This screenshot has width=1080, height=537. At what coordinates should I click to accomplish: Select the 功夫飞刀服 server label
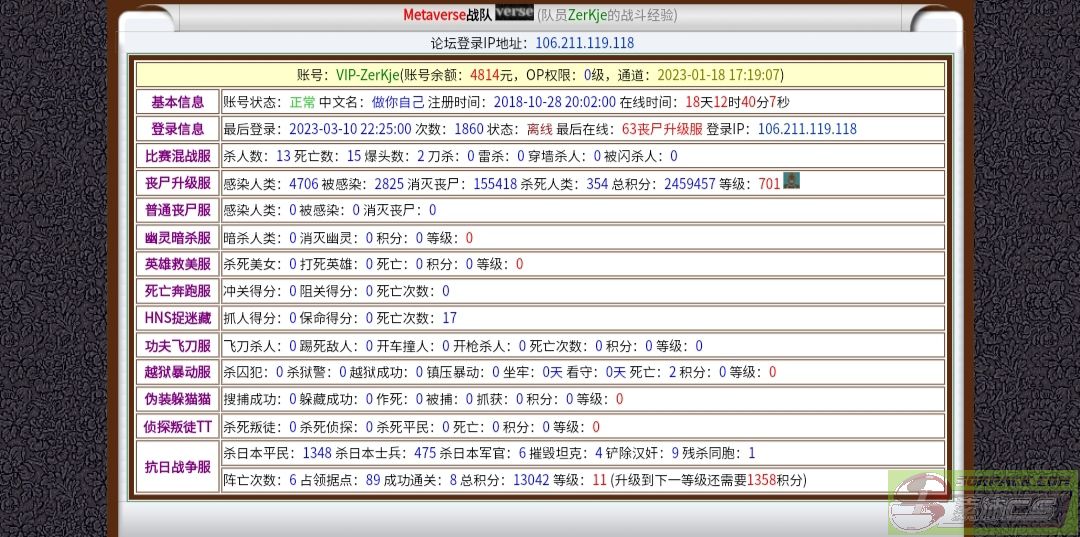point(178,346)
